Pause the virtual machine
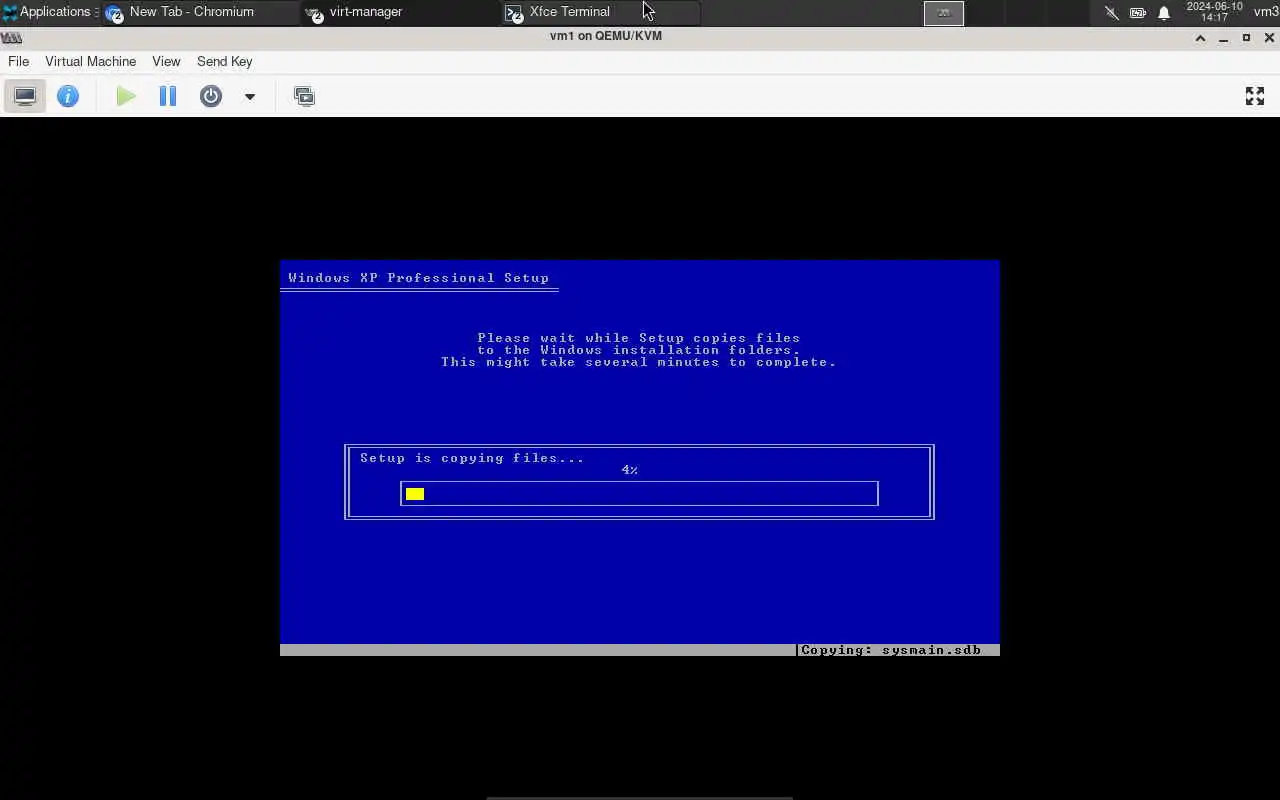This screenshot has height=800, width=1280. click(x=168, y=96)
